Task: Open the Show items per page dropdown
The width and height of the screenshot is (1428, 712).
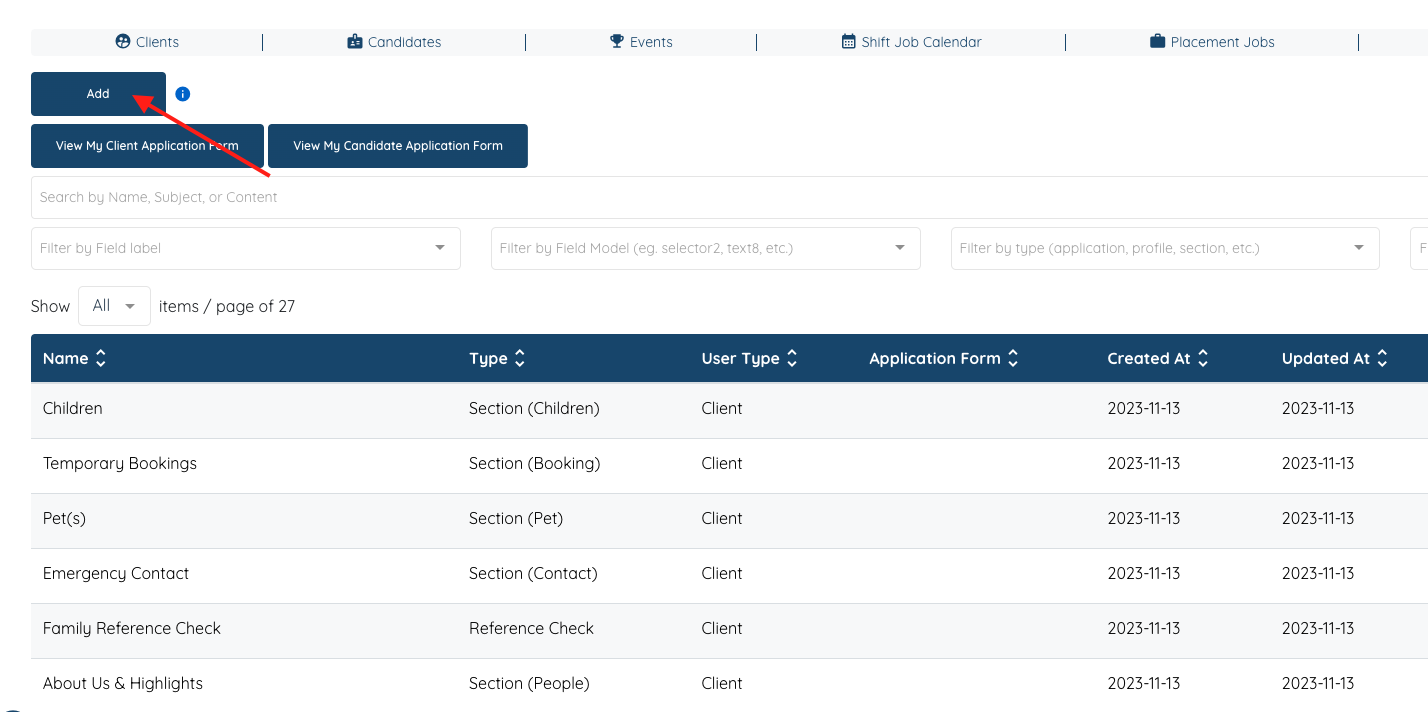Action: (113, 305)
